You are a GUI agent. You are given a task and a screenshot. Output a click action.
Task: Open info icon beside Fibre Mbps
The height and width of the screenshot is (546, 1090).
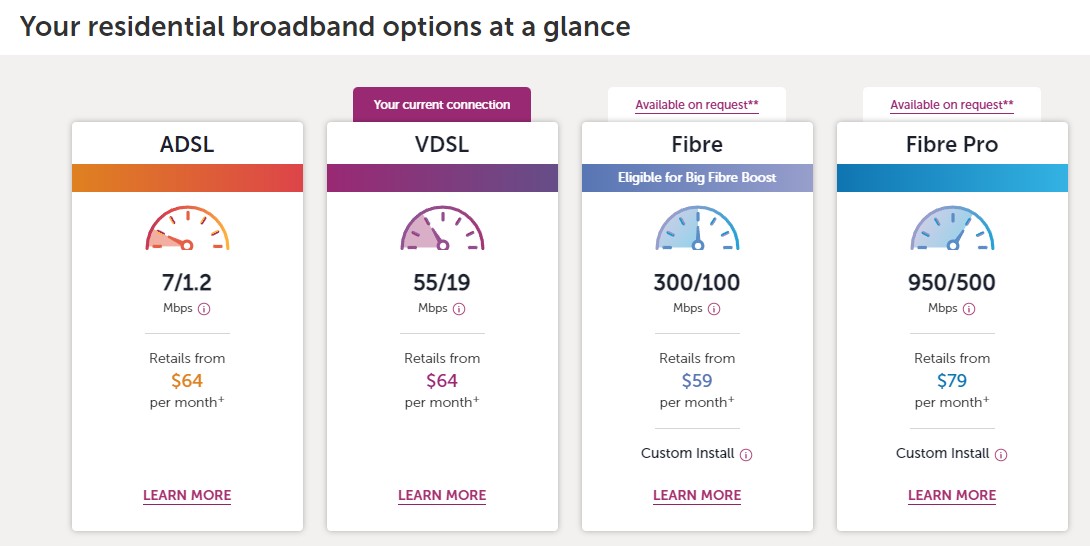(x=714, y=309)
